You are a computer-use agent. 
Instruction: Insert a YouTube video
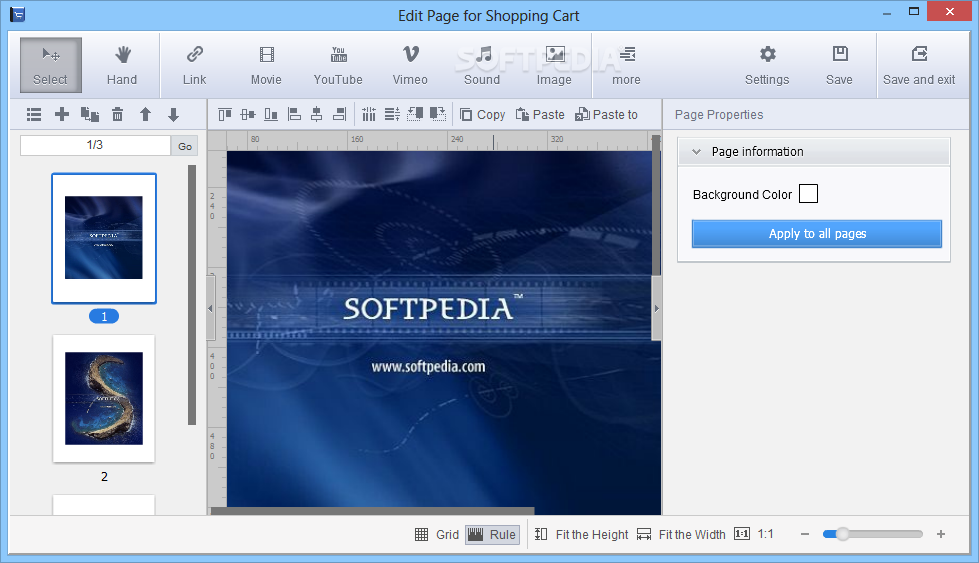tap(338, 65)
